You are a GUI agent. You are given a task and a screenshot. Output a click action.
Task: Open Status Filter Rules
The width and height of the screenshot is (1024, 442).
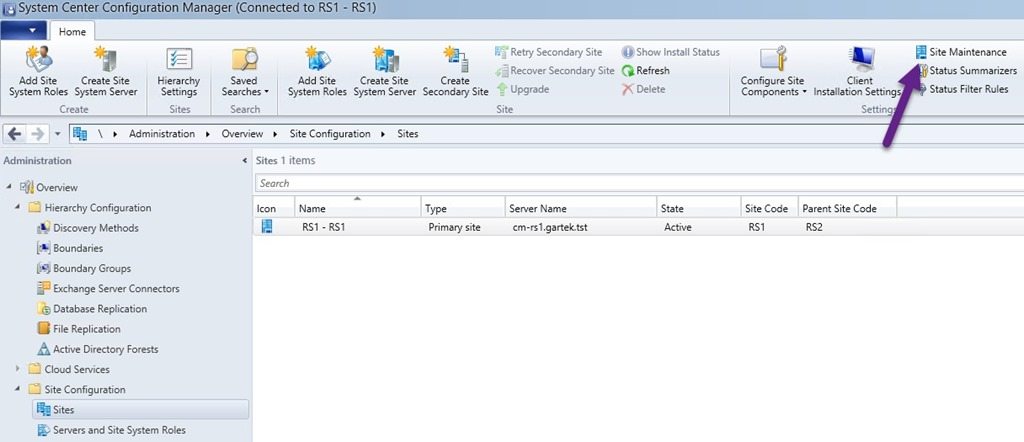click(962, 89)
